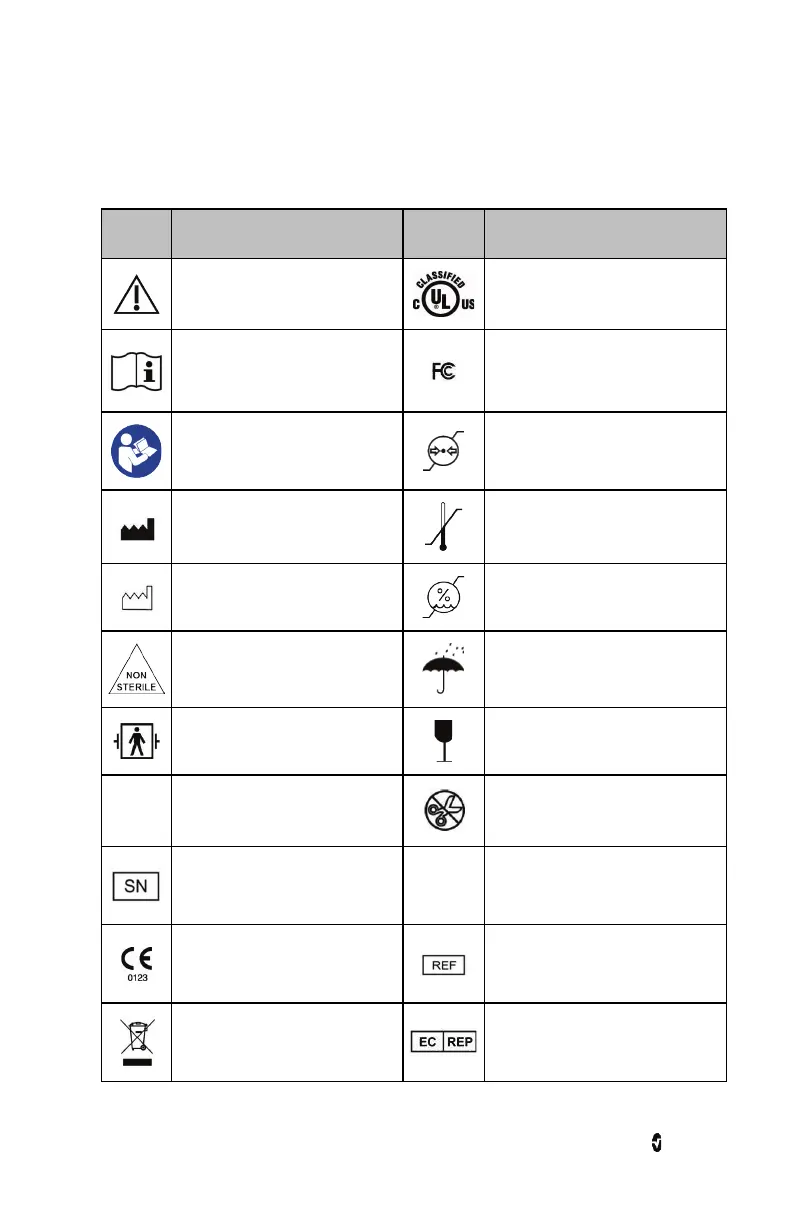
Task: Select the consult instructions booklet icon
Action: [136, 372]
